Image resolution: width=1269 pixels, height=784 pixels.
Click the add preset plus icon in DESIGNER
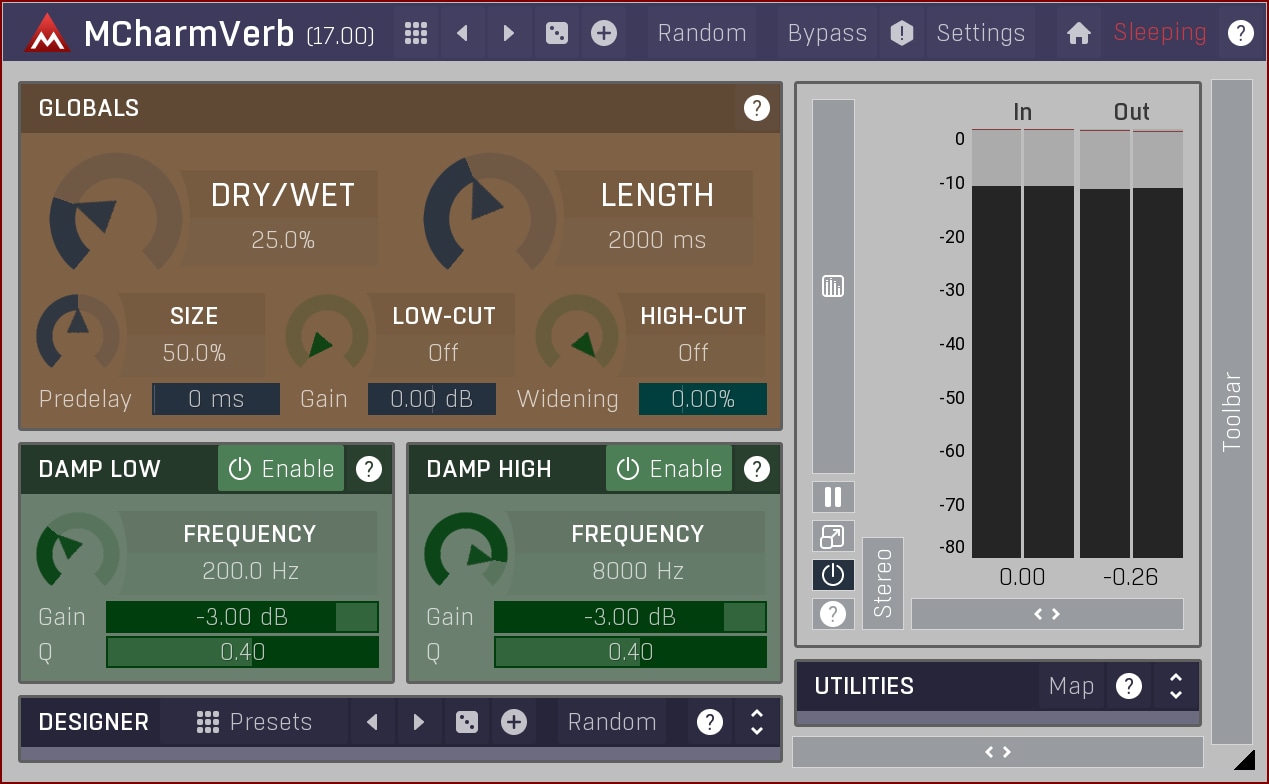(x=514, y=722)
